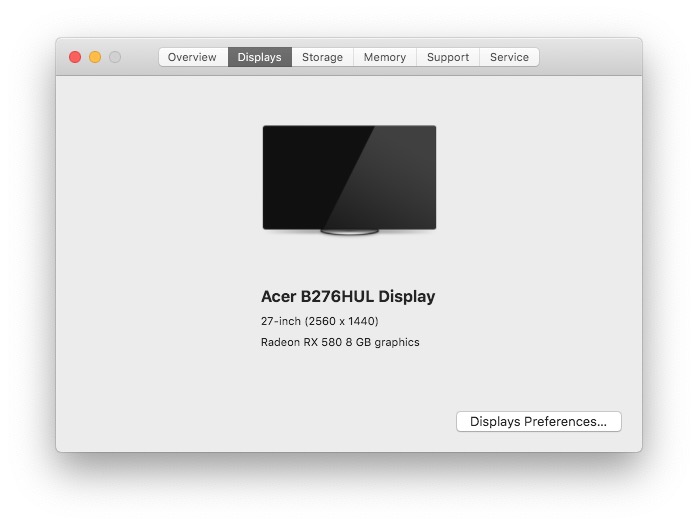Open the Storage tab
Image resolution: width=698 pixels, height=526 pixels.
coord(322,57)
